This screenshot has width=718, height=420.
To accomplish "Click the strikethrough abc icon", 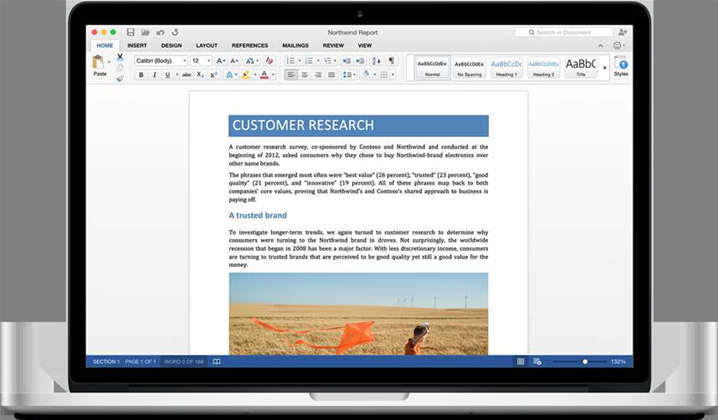I will pyautogui.click(x=186, y=75).
